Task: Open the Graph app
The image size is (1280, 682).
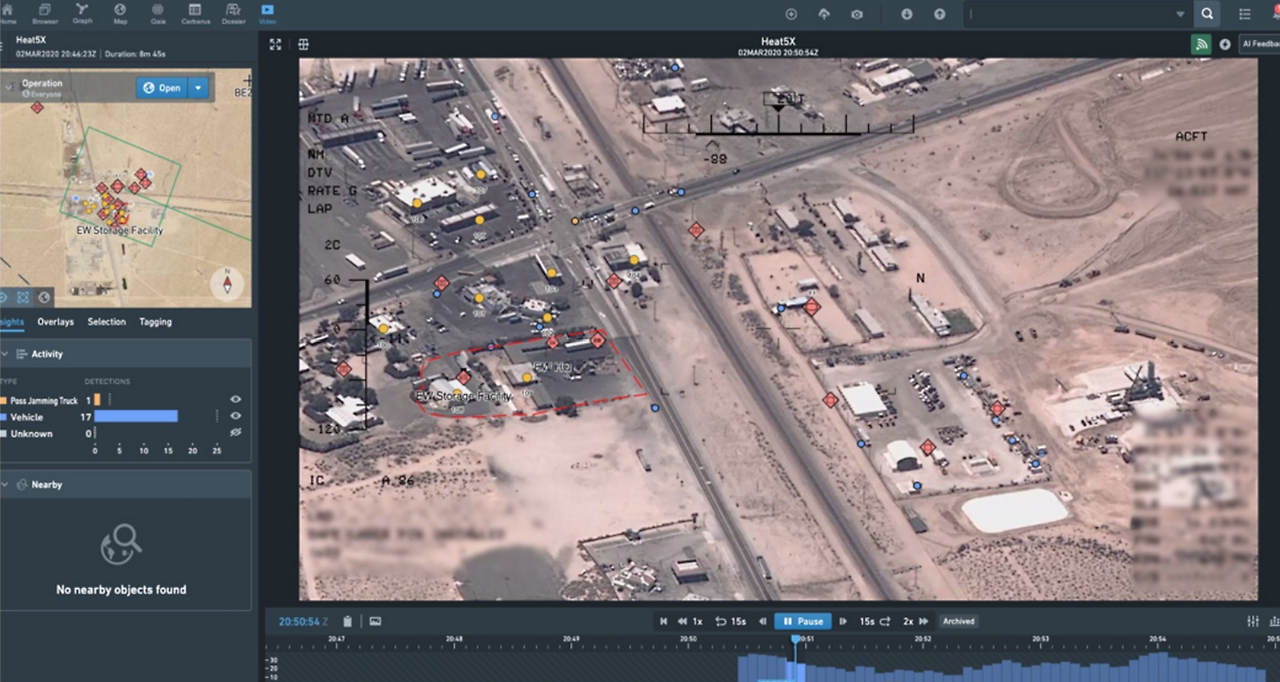Action: [83, 13]
